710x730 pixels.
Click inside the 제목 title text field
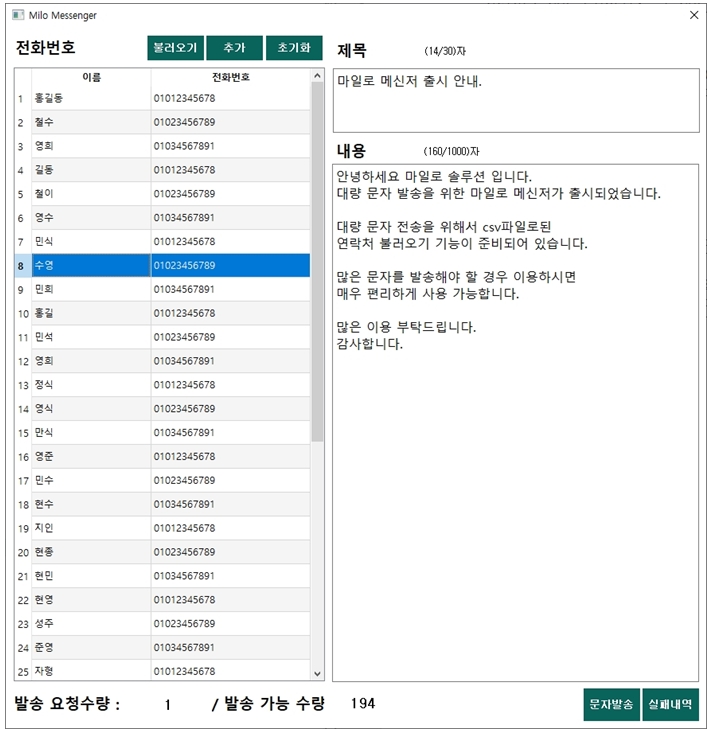pyautogui.click(x=515, y=100)
